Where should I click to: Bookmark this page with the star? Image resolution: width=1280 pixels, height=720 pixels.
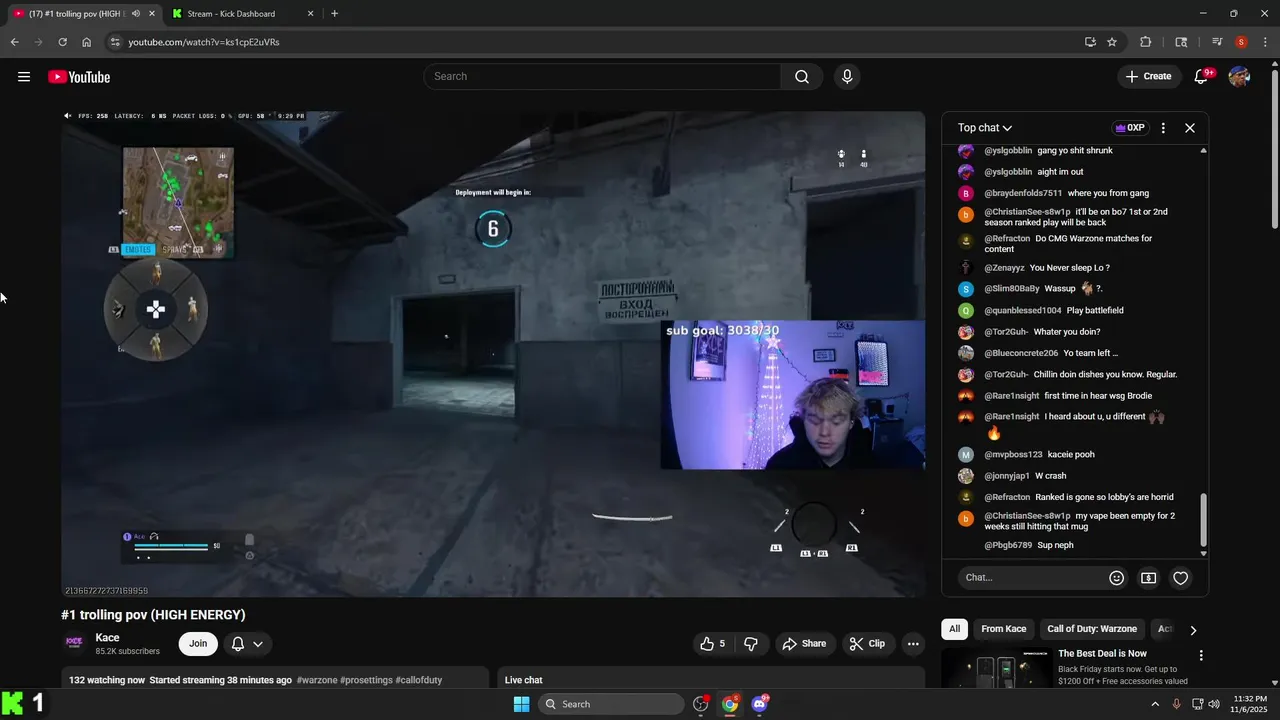(x=1112, y=42)
